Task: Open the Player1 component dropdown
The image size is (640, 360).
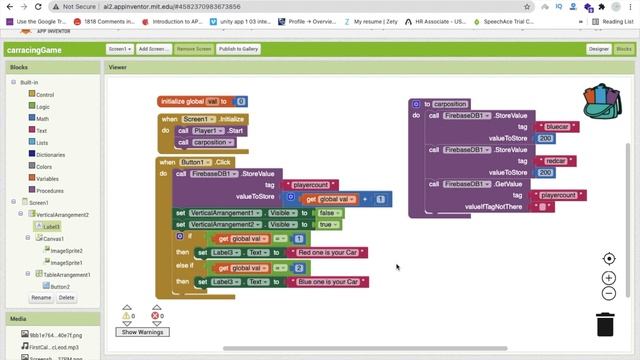Action: [x=208, y=131]
